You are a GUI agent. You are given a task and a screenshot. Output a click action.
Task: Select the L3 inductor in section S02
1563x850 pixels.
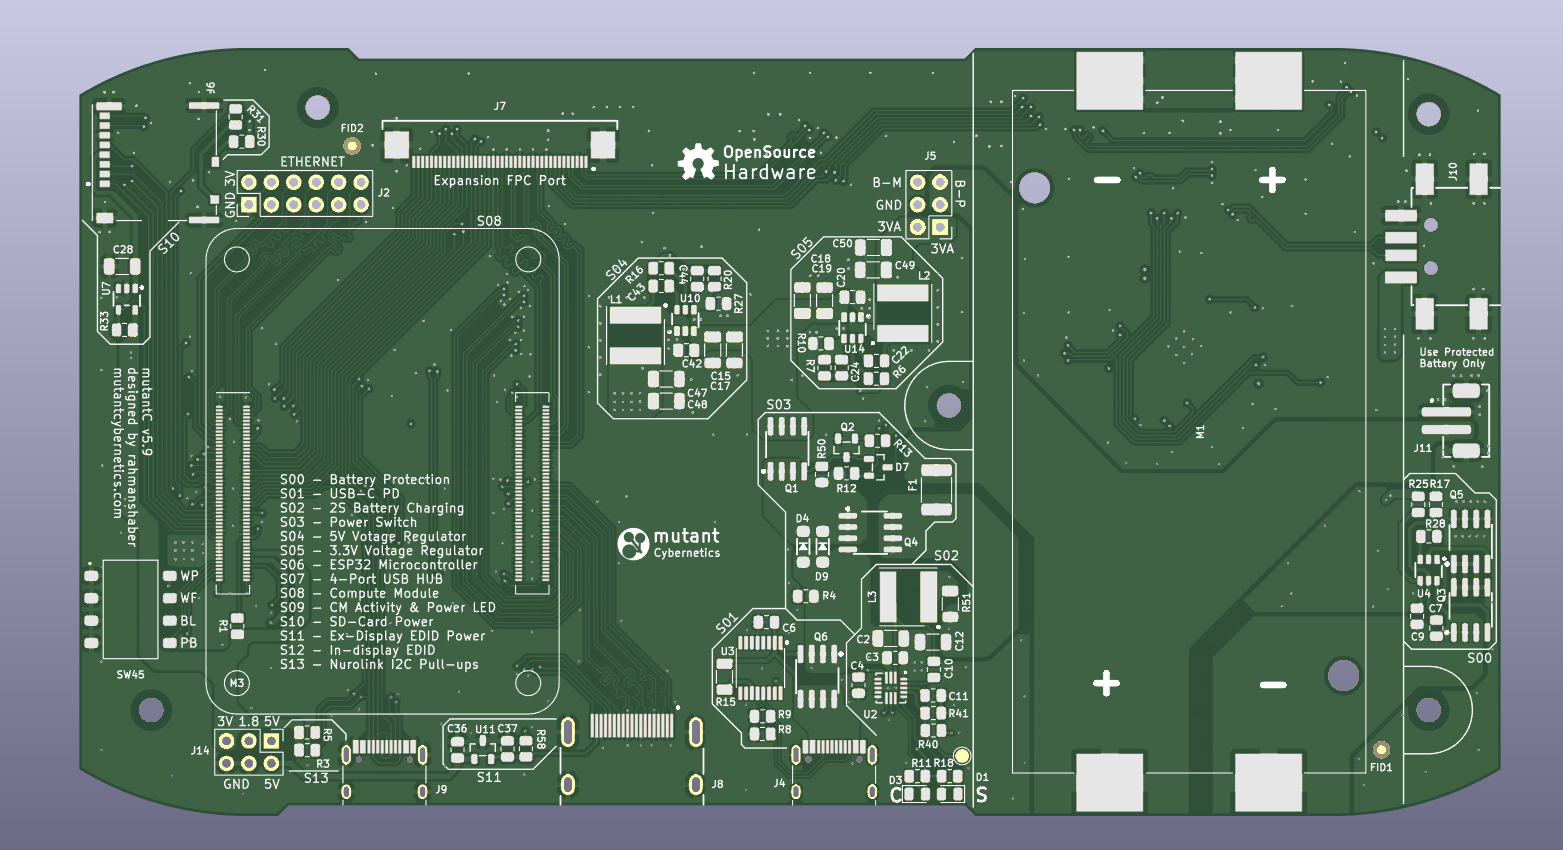[907, 596]
